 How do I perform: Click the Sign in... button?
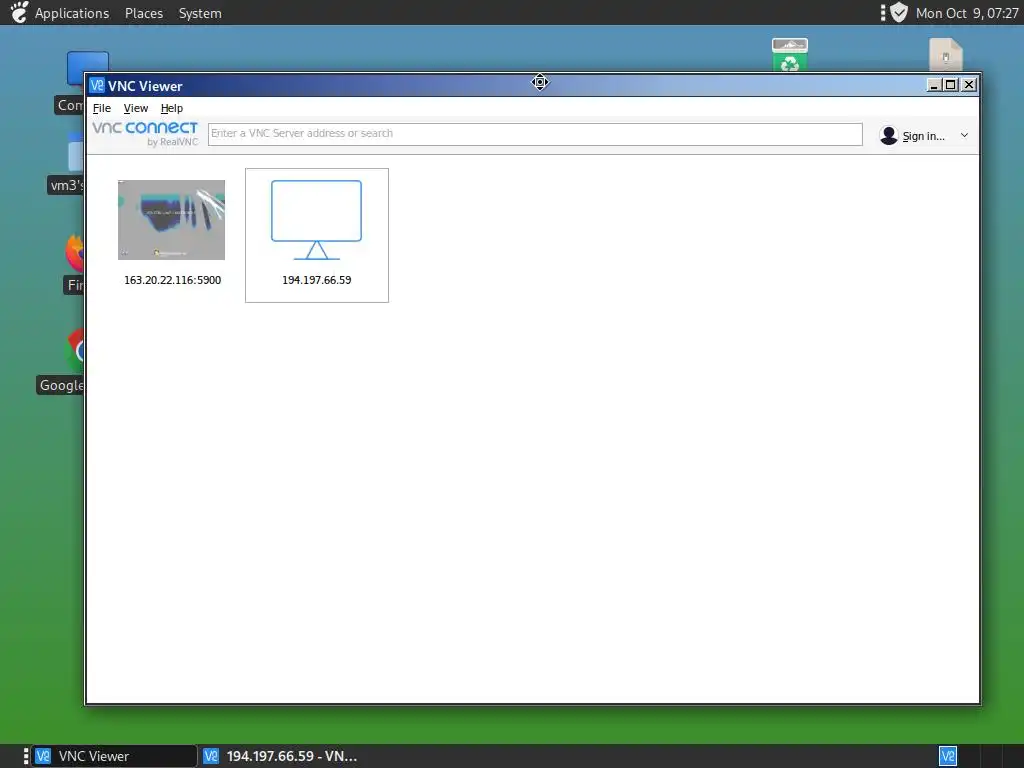[x=923, y=136]
